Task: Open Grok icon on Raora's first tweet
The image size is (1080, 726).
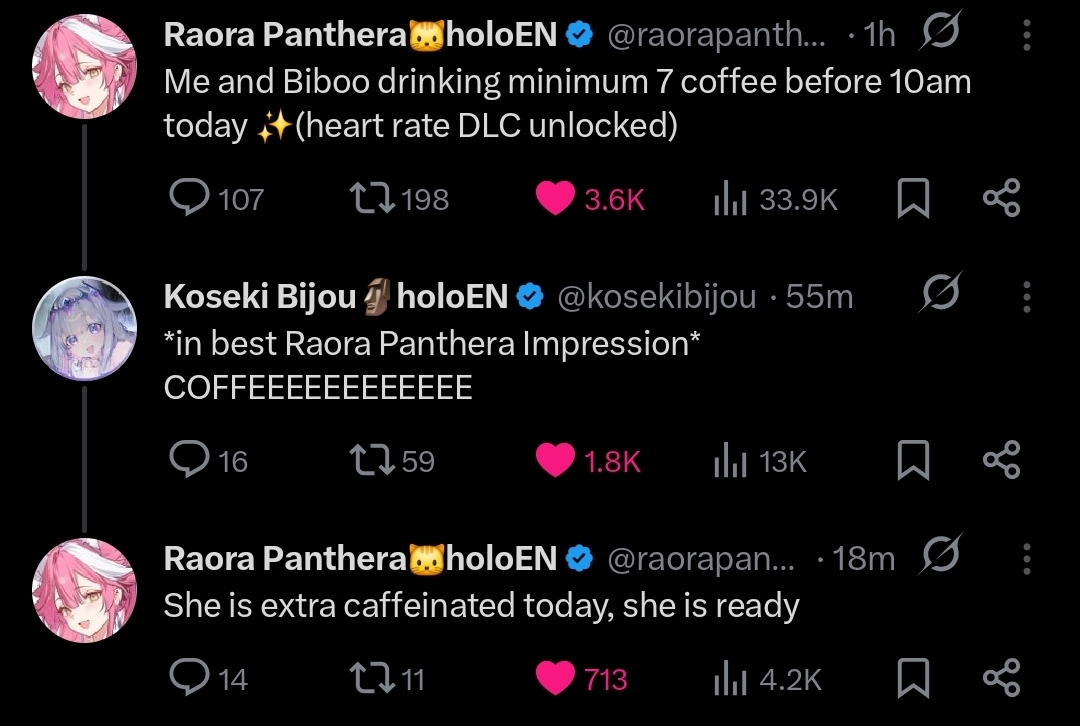Action: (x=940, y=36)
